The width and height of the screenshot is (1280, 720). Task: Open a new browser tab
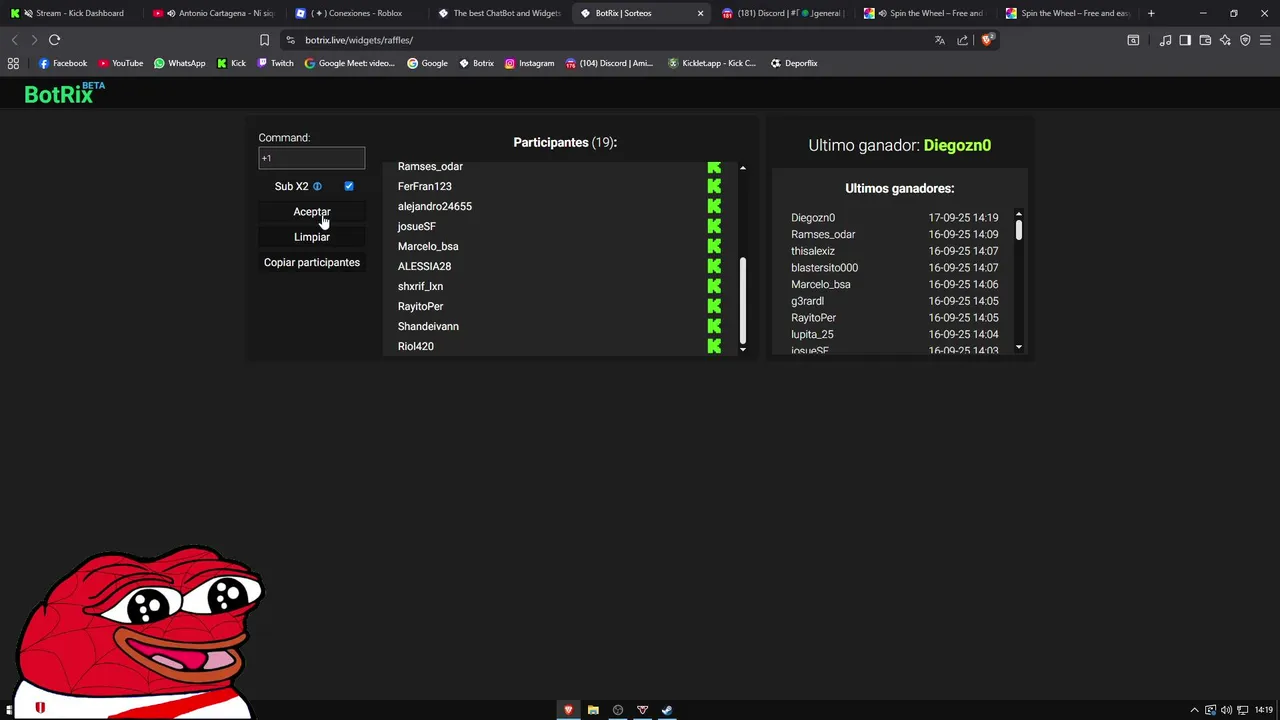1151,13
